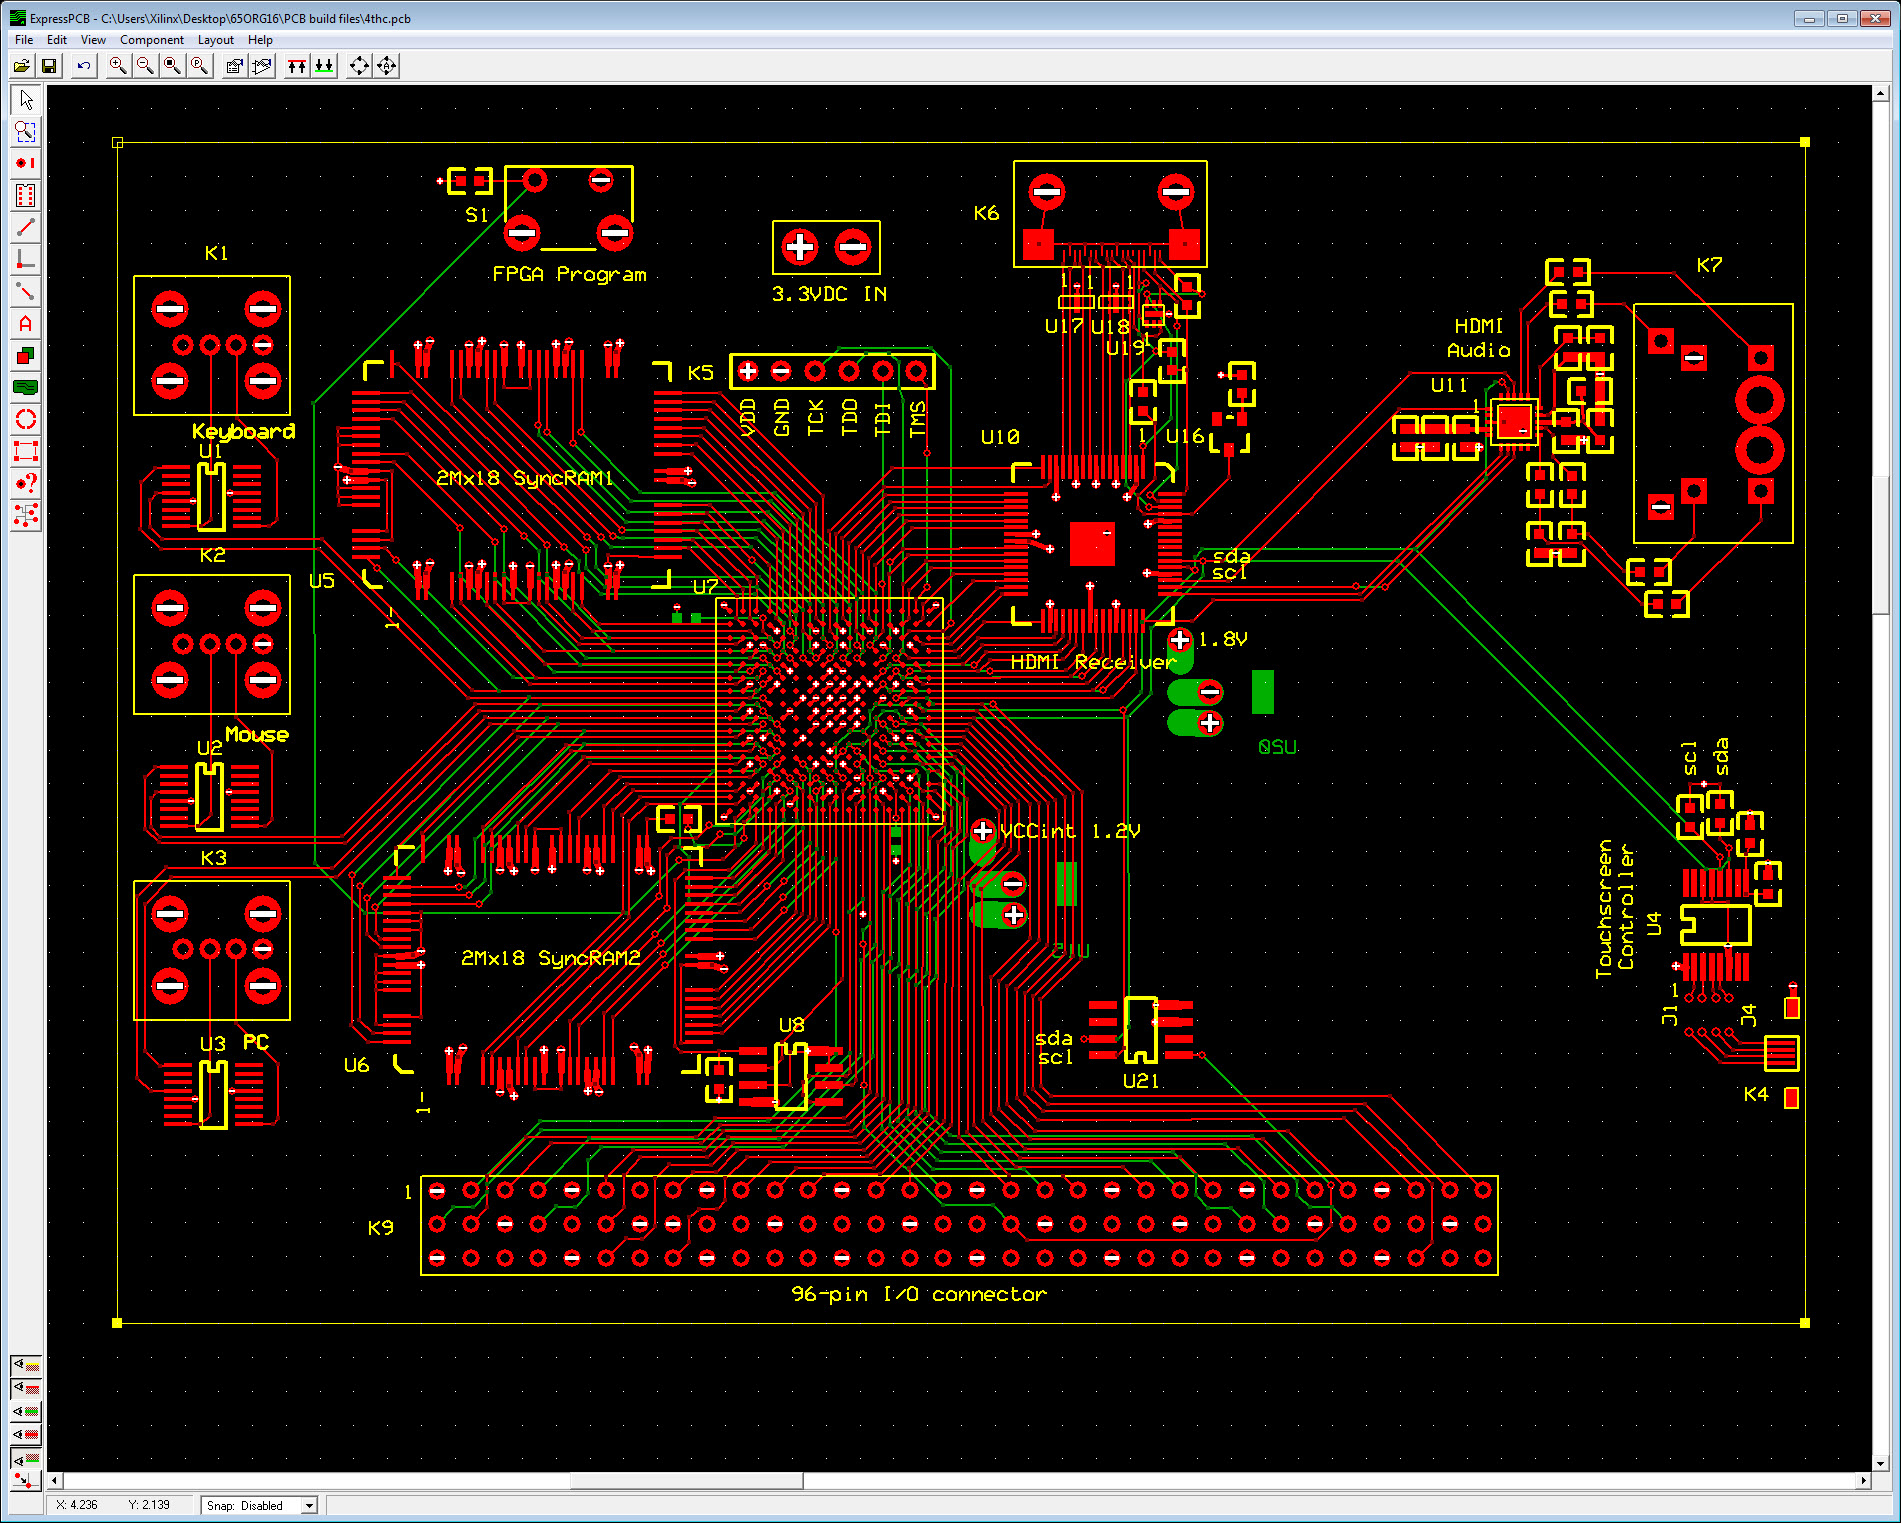Toggle the snap-to-pin button above status bar

coord(26,1479)
